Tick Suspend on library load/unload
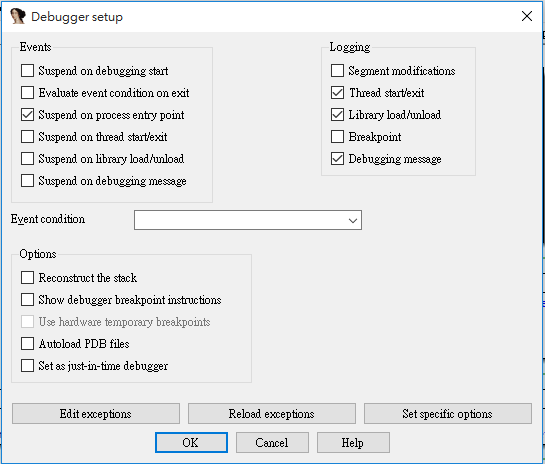Viewport: 545px width, 464px height. click(x=27, y=158)
